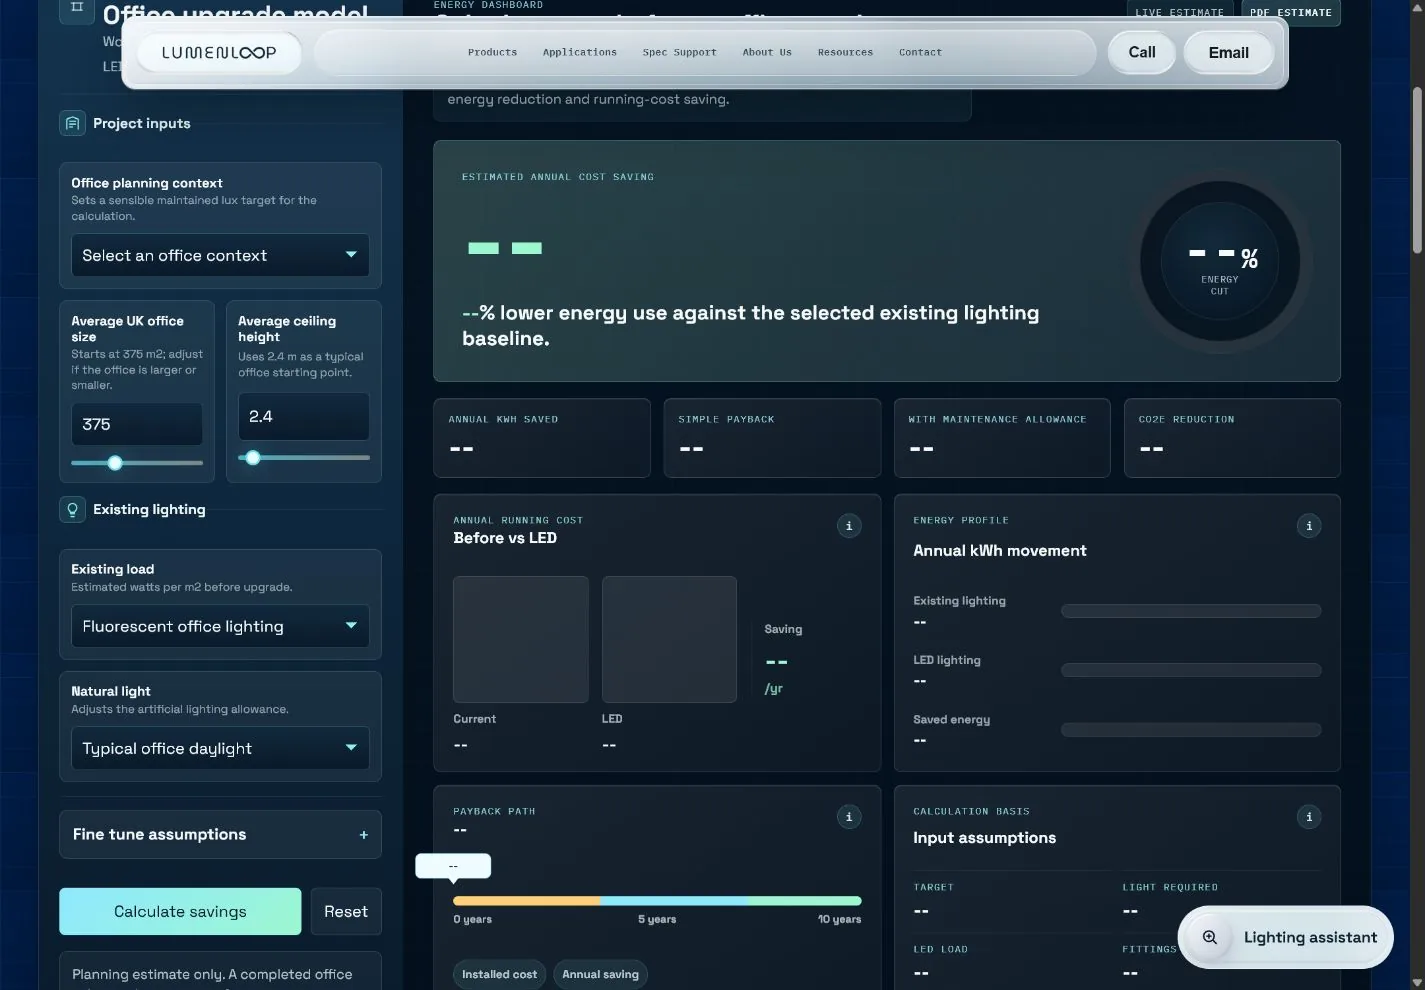
Task: Click the With Maintenance Allowance card
Action: coord(1002,438)
